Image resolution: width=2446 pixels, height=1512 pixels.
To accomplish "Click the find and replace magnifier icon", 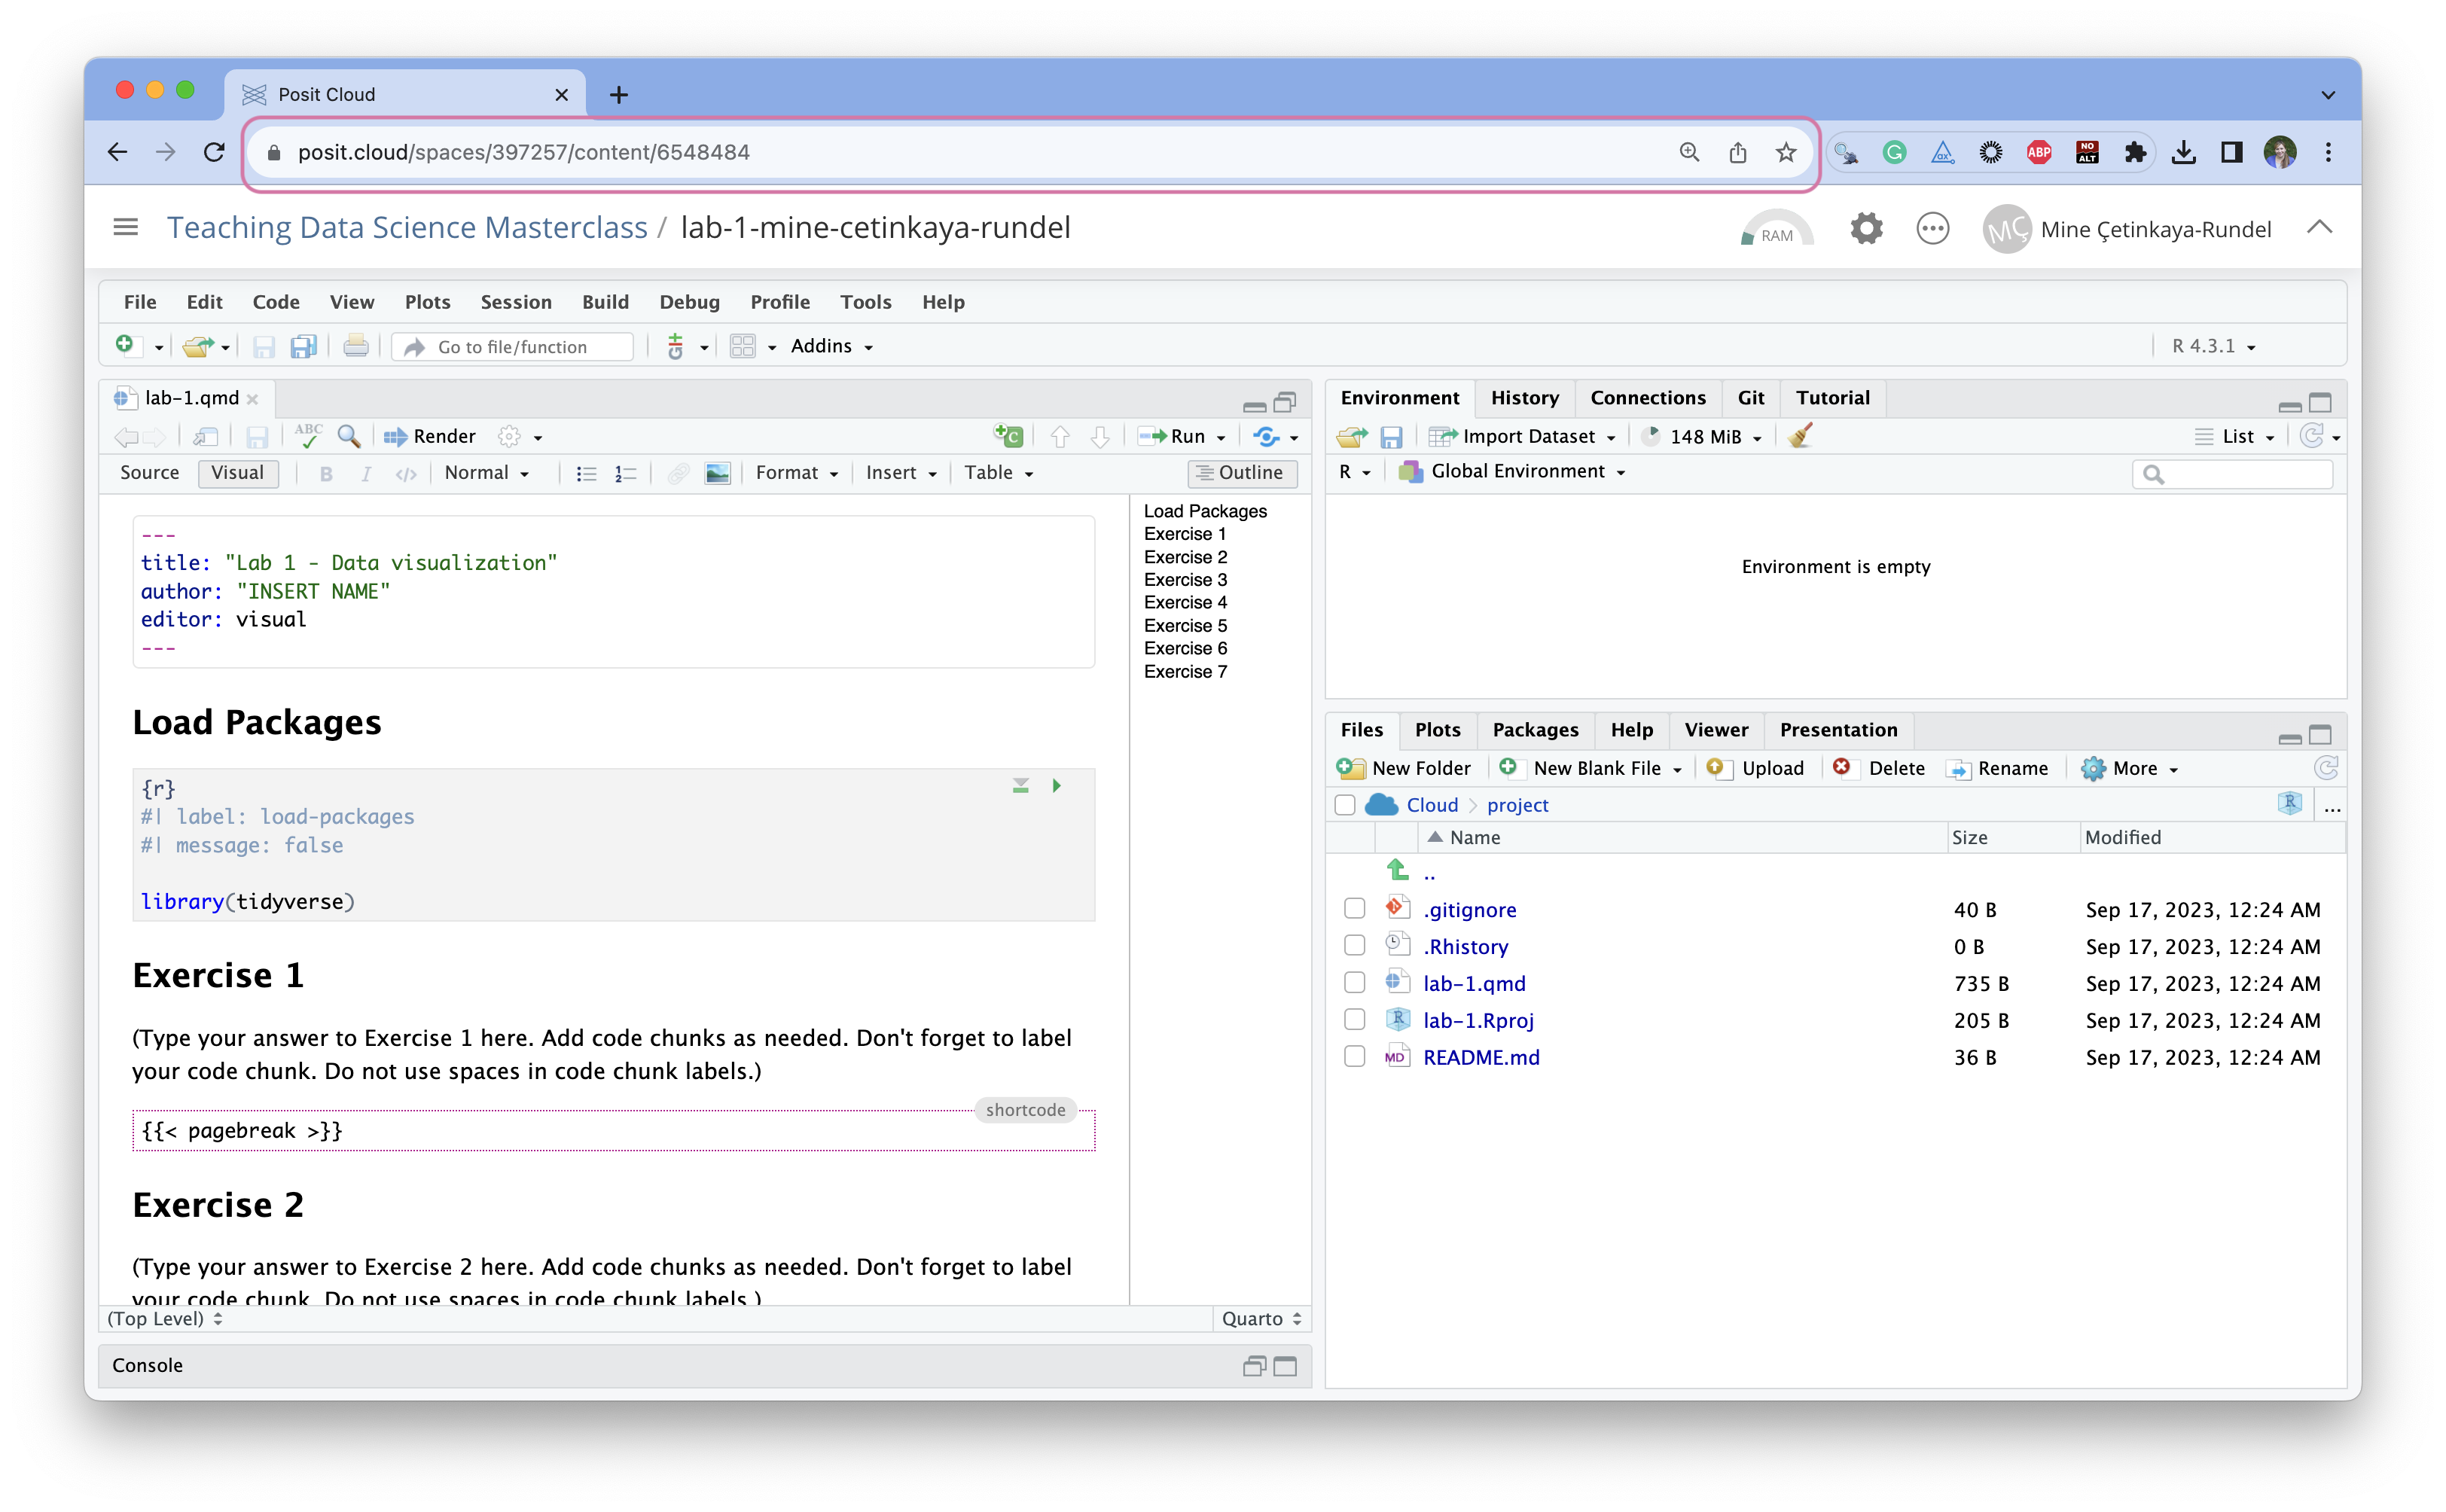I will coord(348,436).
